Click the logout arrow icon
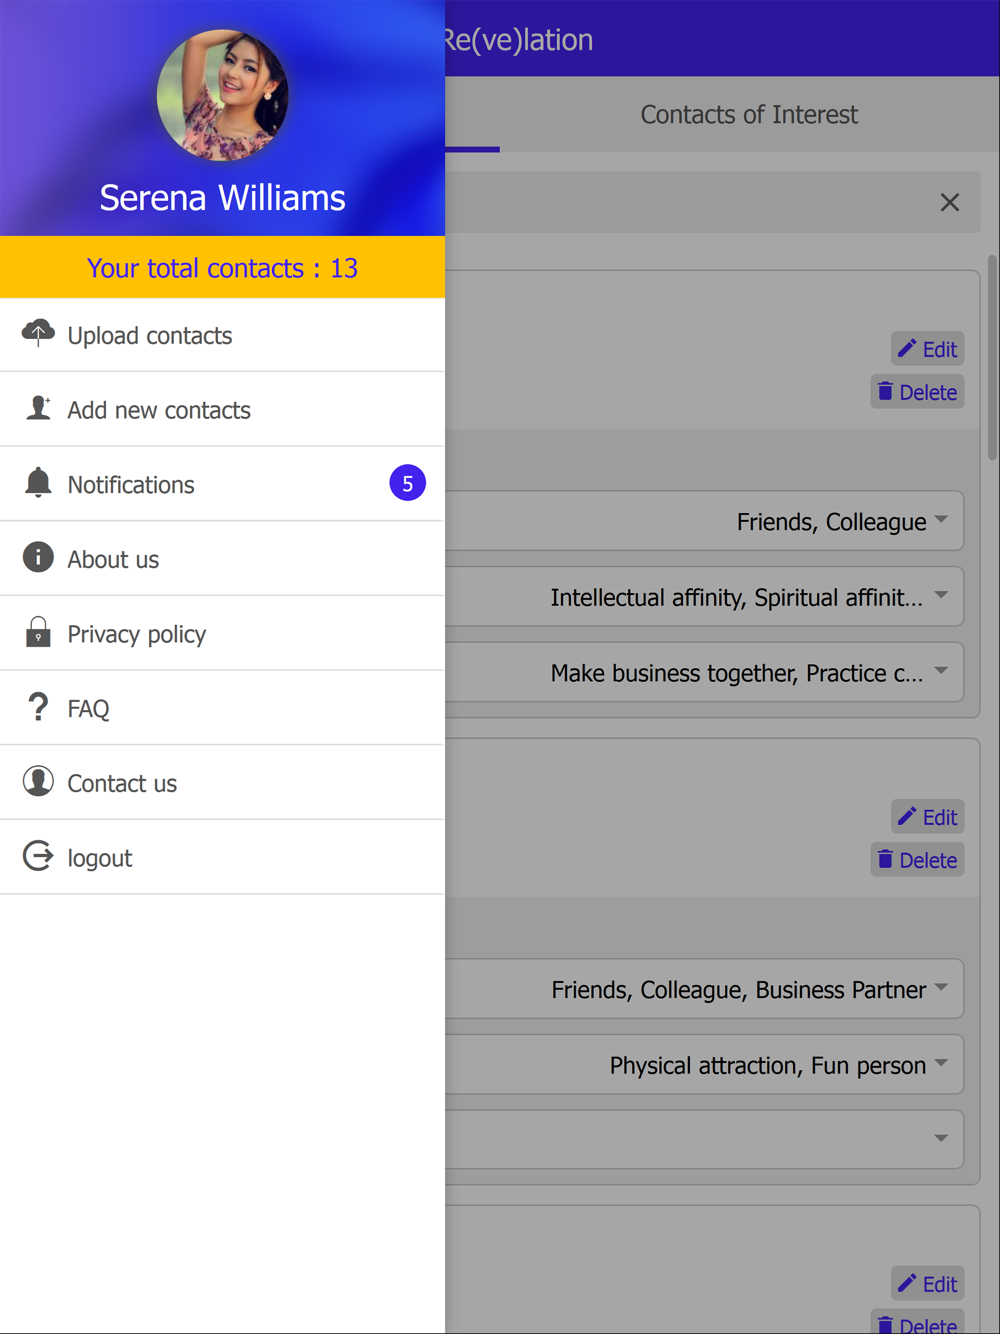 tap(38, 856)
